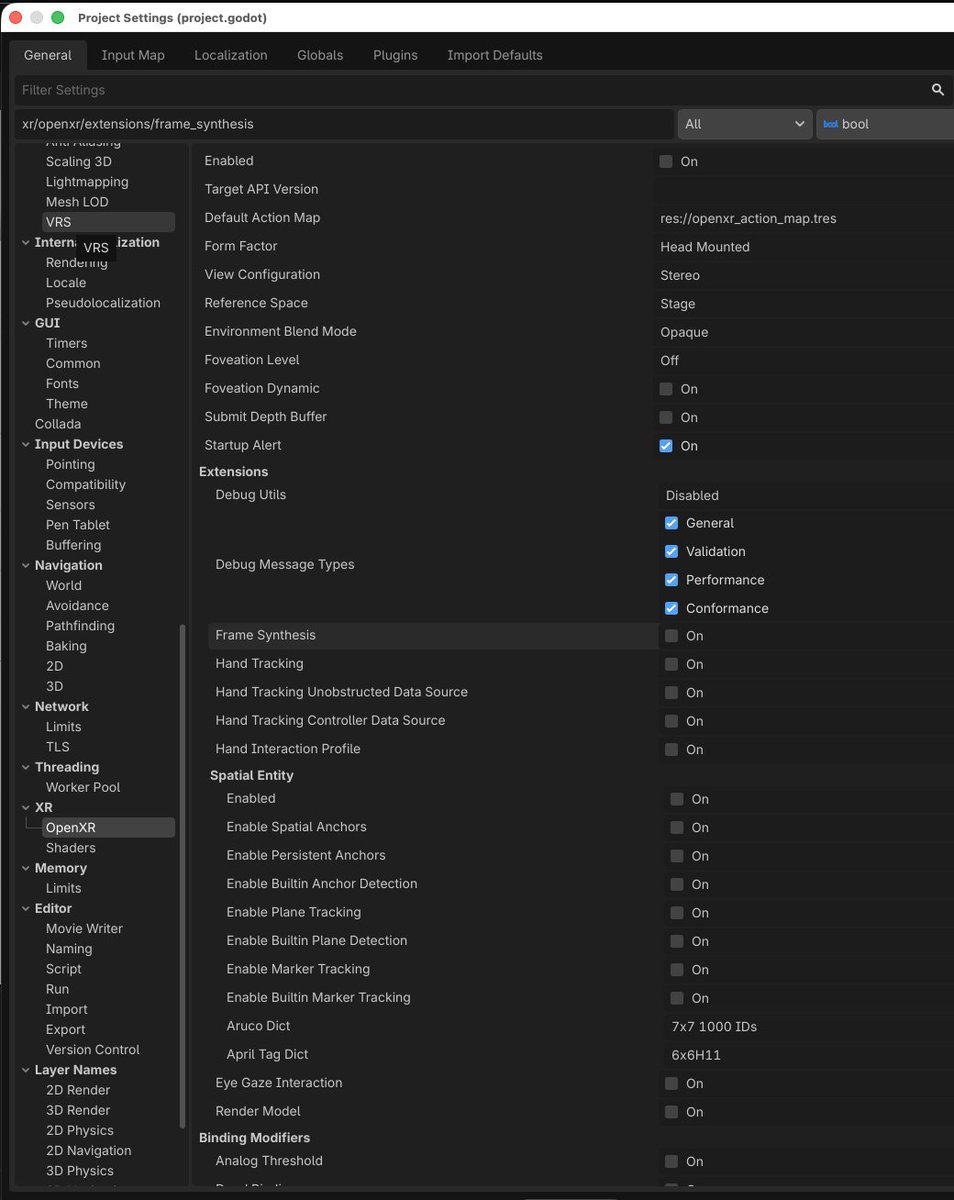Uncheck the Performance debug message type
This screenshot has width=954, height=1200.
pos(671,580)
